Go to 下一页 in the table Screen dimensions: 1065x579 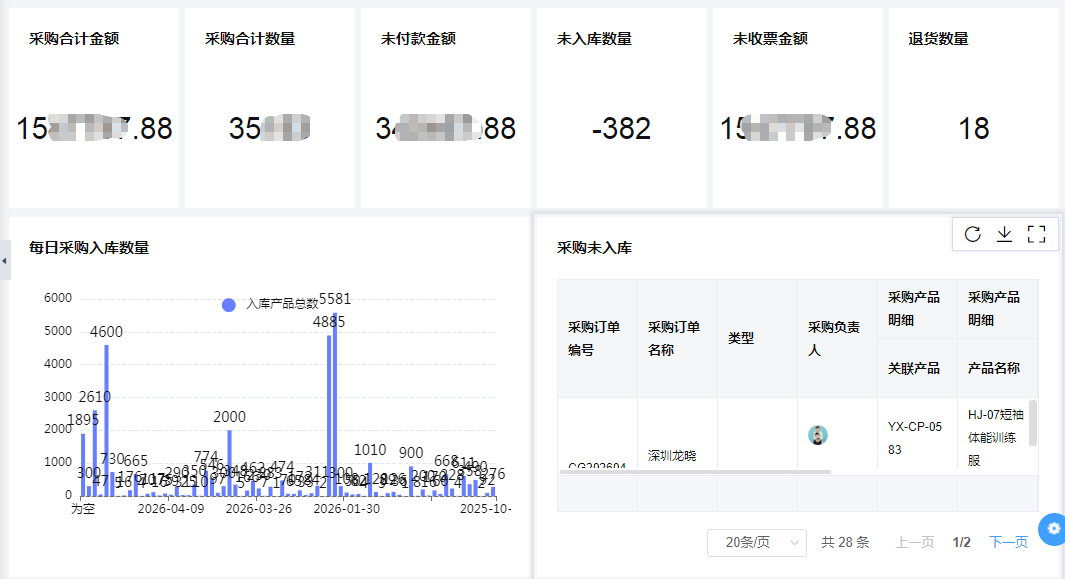point(1010,541)
